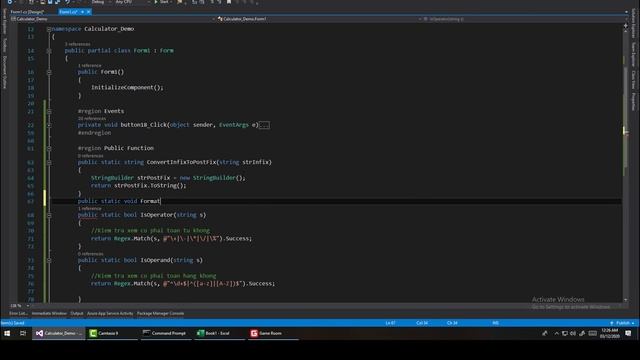Click the ConvertInfixToPostFix method name
Image resolution: width=640 pixels, height=360 pixels.
(182, 162)
